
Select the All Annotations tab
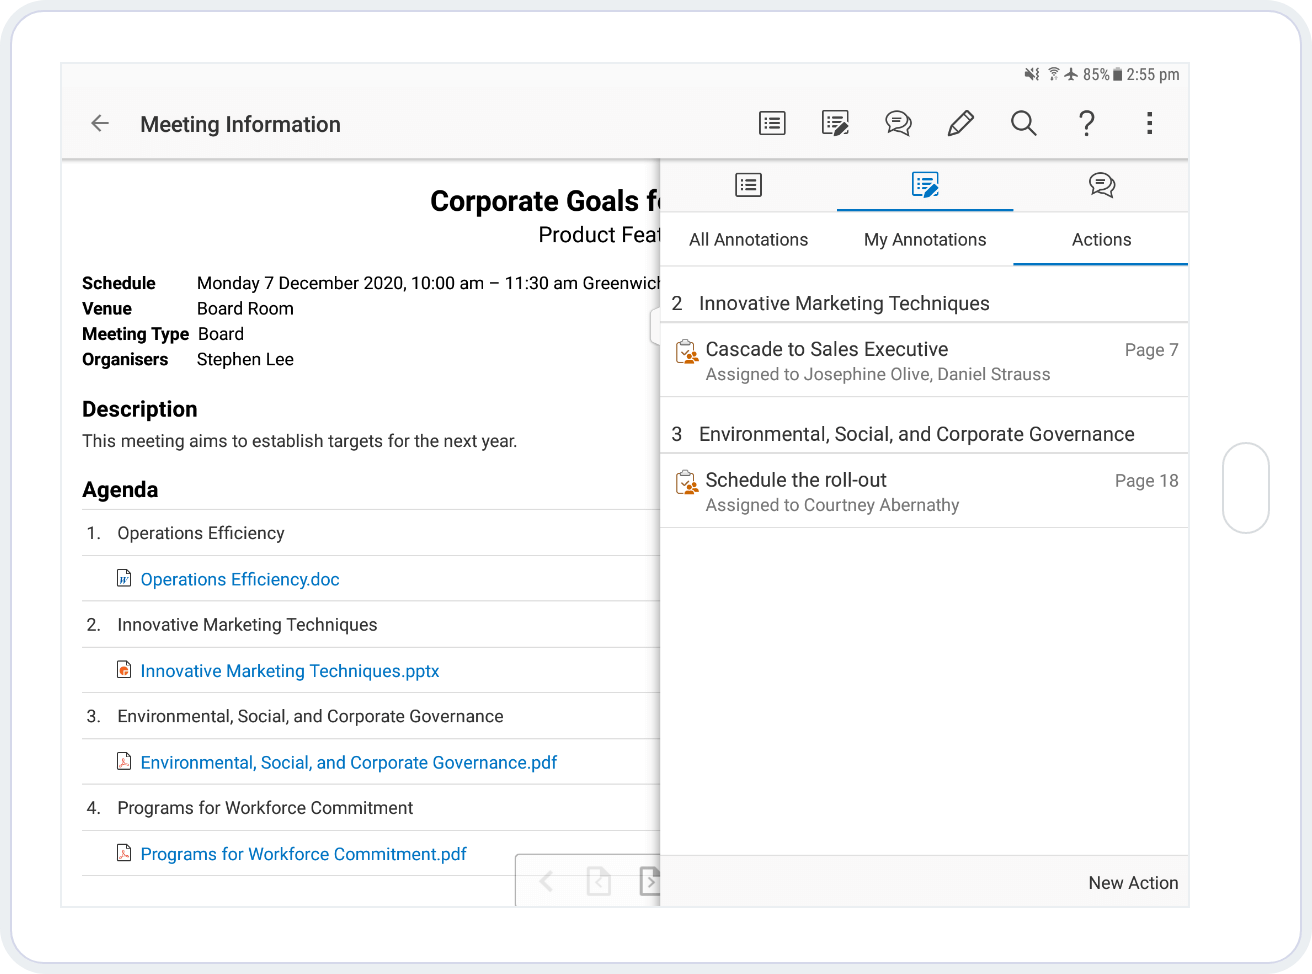748,240
